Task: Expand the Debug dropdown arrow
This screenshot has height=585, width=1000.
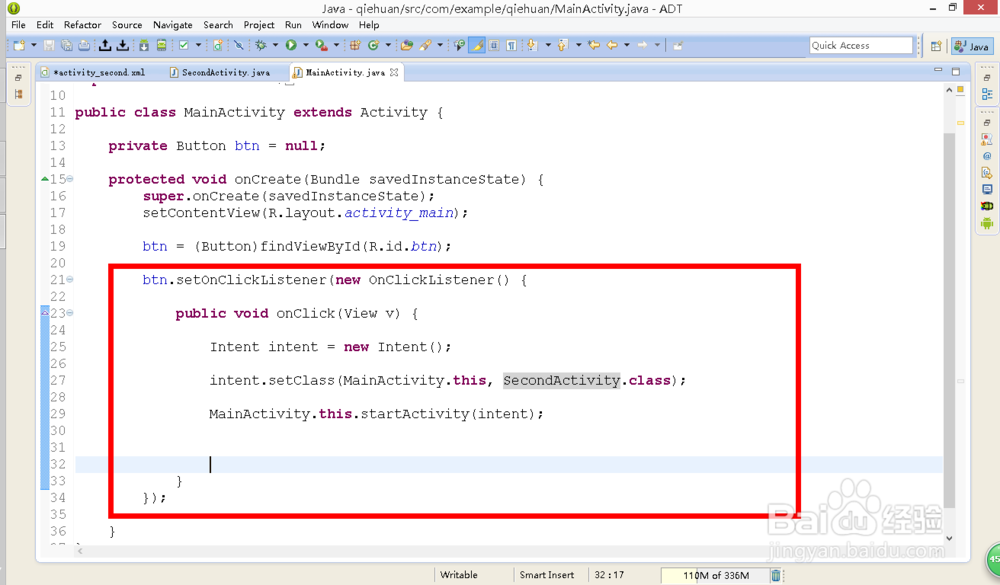Action: [276, 45]
